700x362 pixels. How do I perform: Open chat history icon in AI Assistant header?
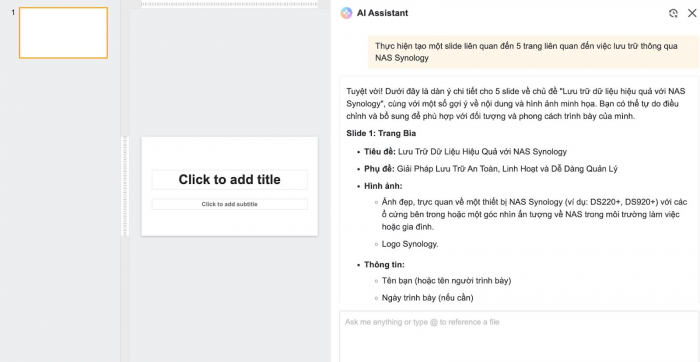(673, 13)
